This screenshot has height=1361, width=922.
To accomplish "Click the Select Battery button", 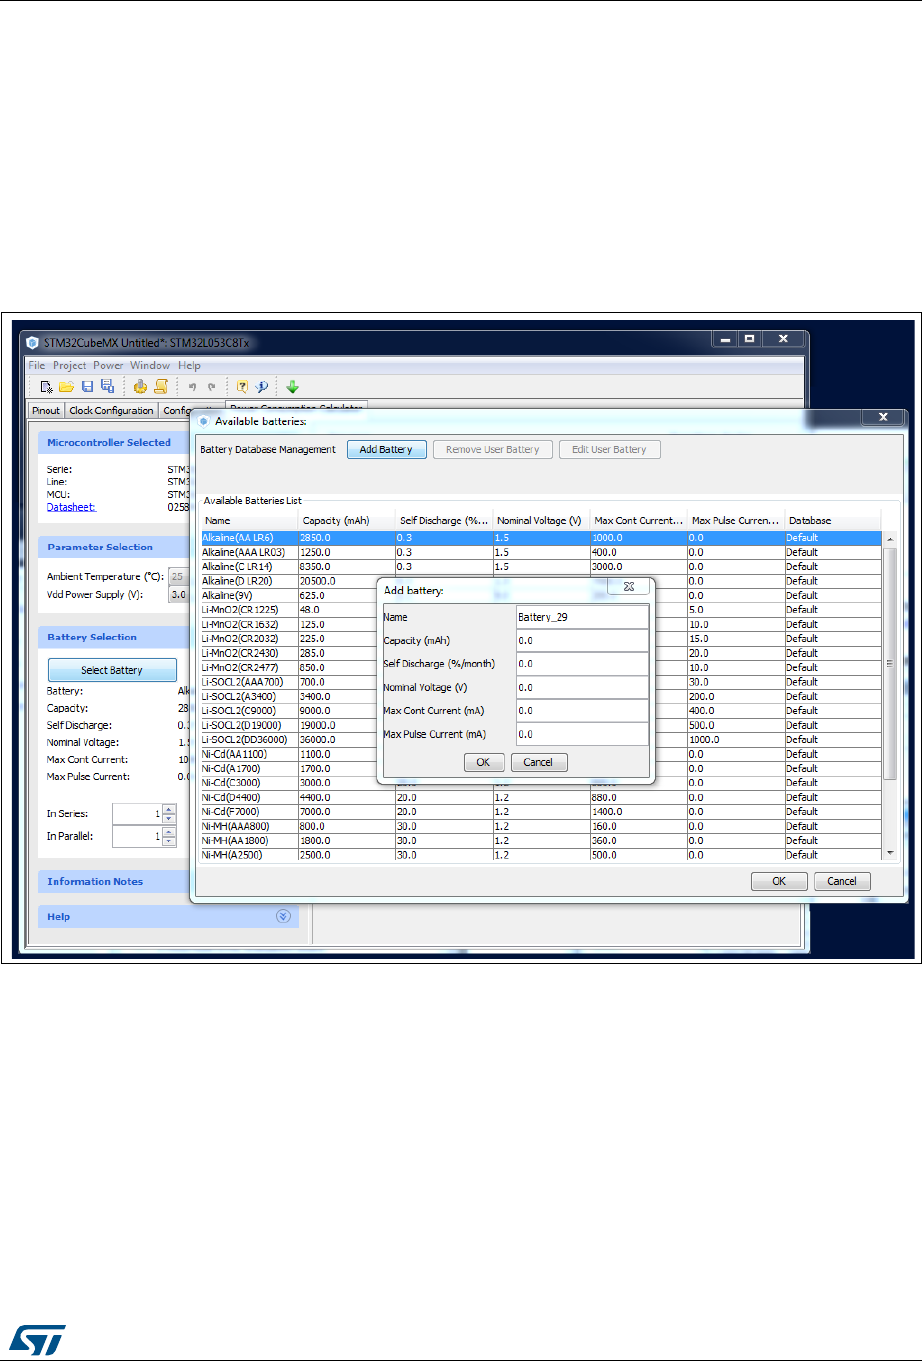I will (x=112, y=670).
